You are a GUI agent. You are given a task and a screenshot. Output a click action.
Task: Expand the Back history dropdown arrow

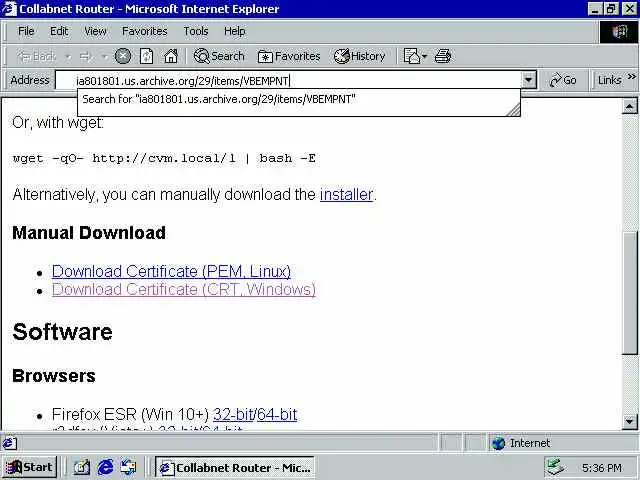(x=68, y=57)
